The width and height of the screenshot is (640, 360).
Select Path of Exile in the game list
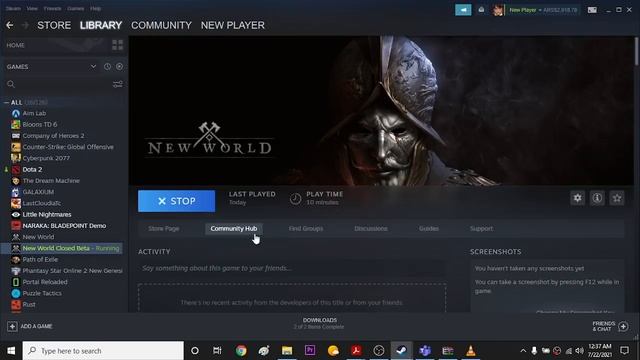(x=40, y=260)
